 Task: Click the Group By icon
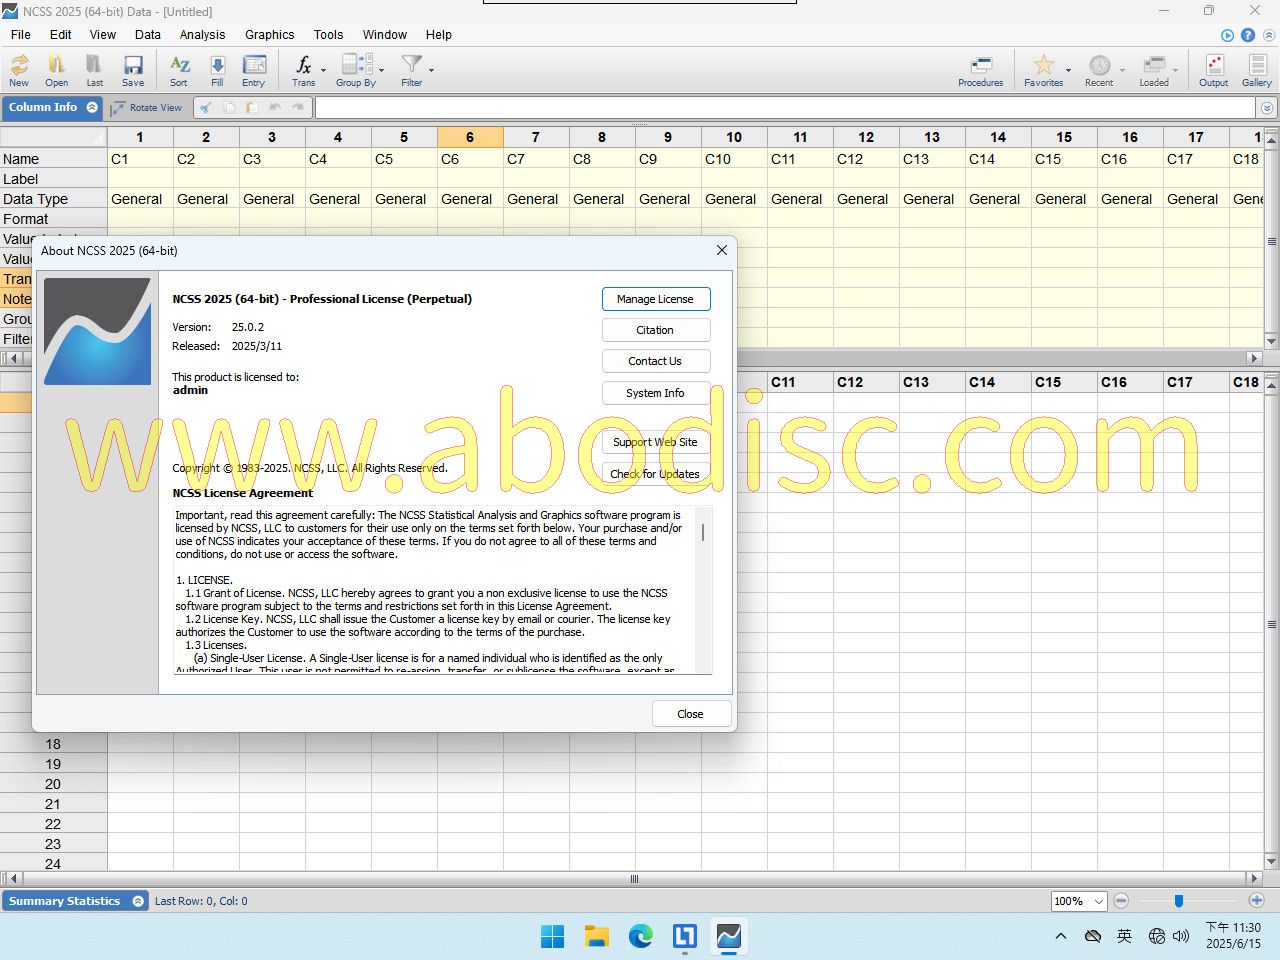tap(356, 70)
